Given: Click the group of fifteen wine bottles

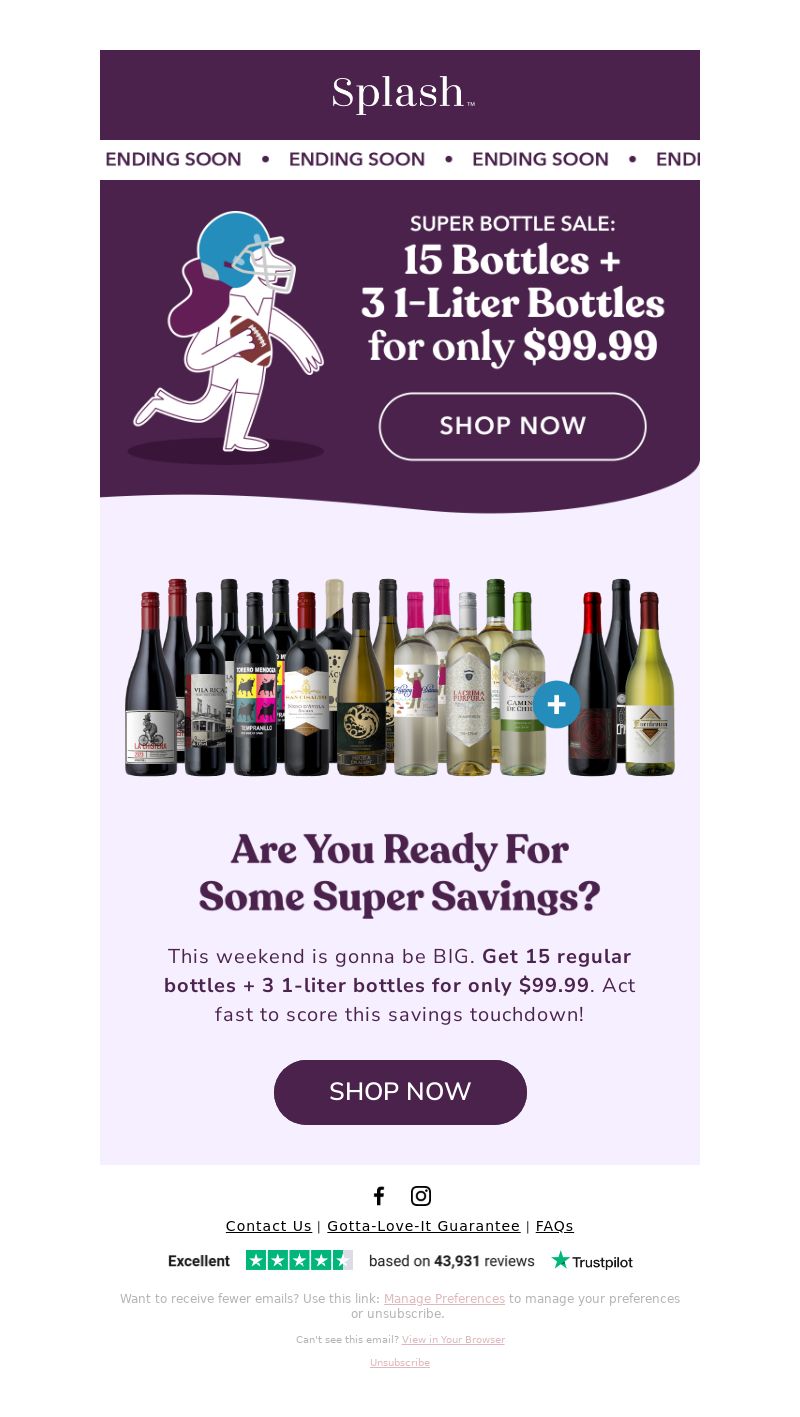Looking at the screenshot, I should (335, 677).
